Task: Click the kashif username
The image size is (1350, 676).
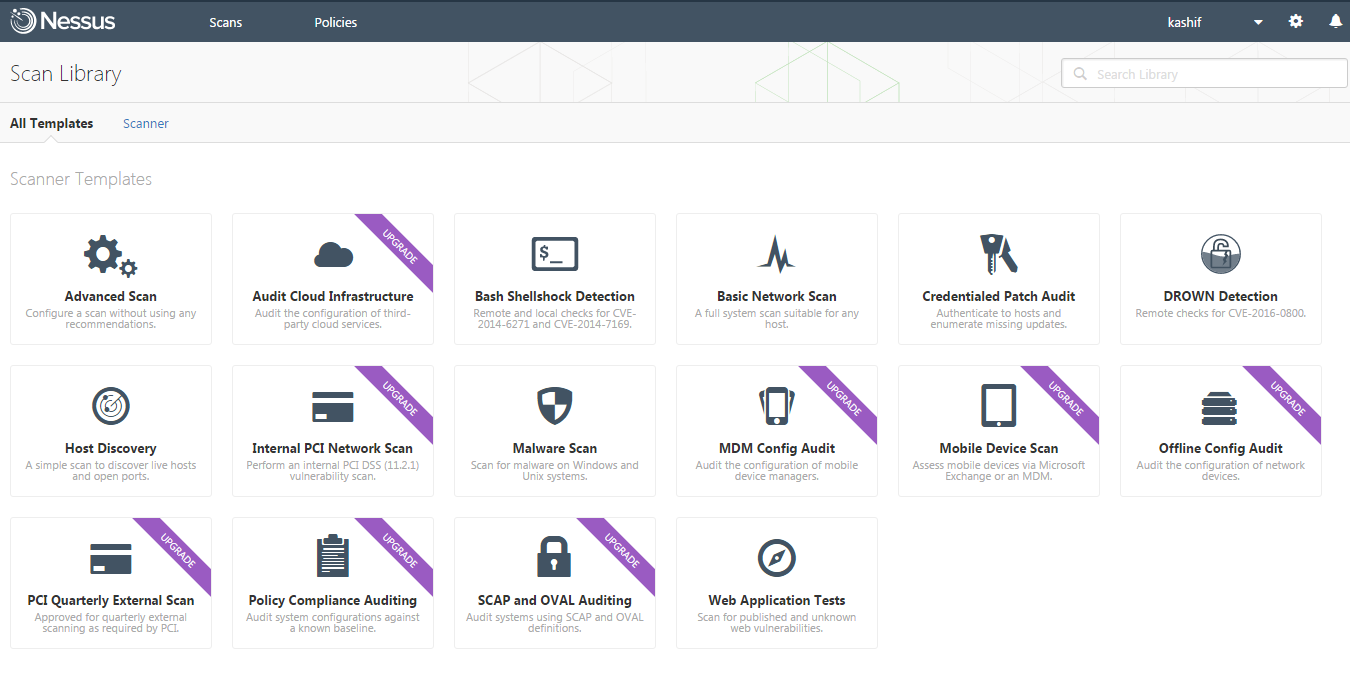Action: [1184, 22]
